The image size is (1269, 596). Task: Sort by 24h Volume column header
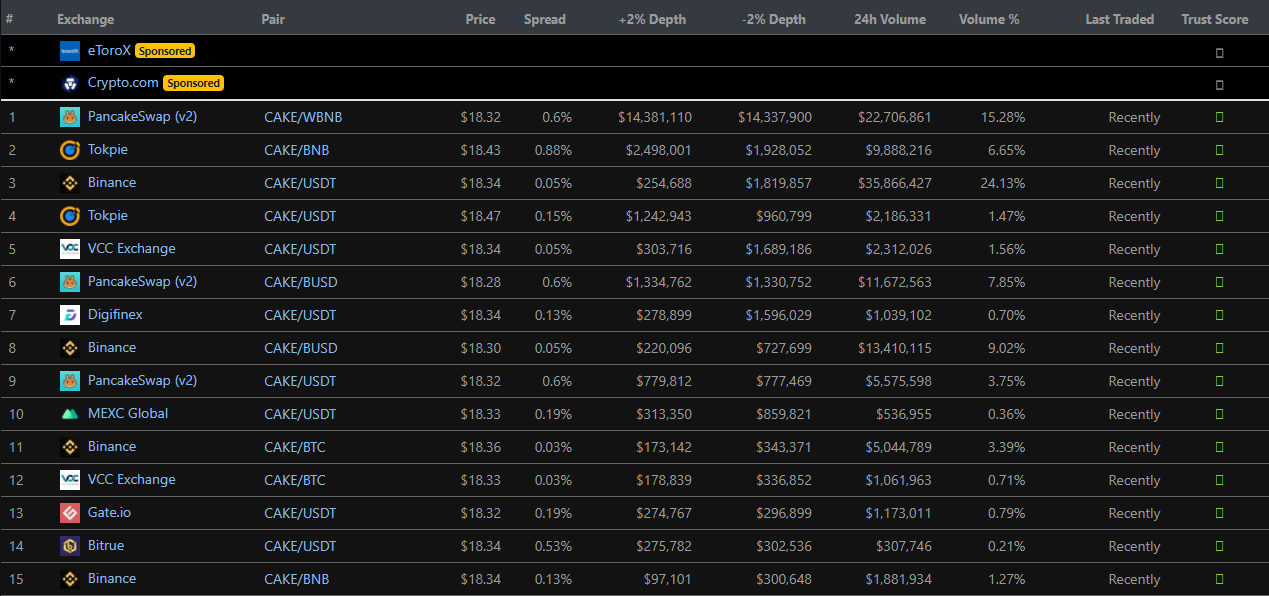click(890, 19)
